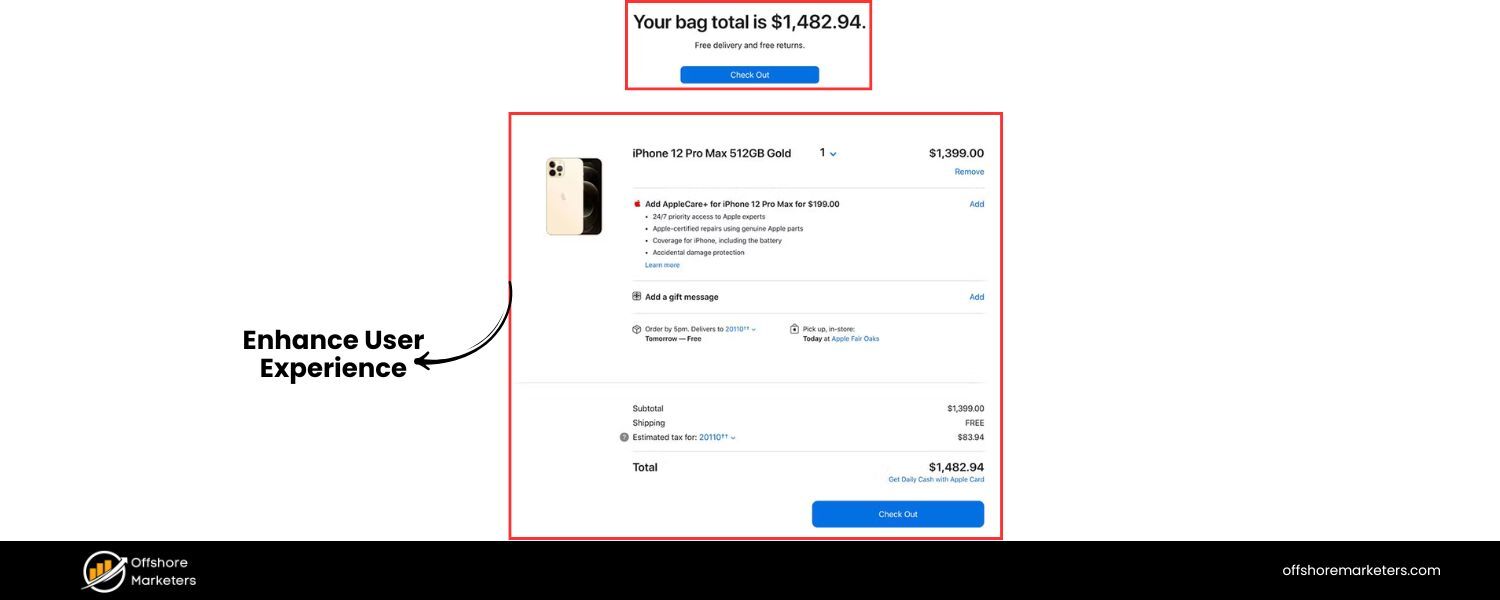
Task: Add a gift message via Add link
Action: [x=977, y=297]
